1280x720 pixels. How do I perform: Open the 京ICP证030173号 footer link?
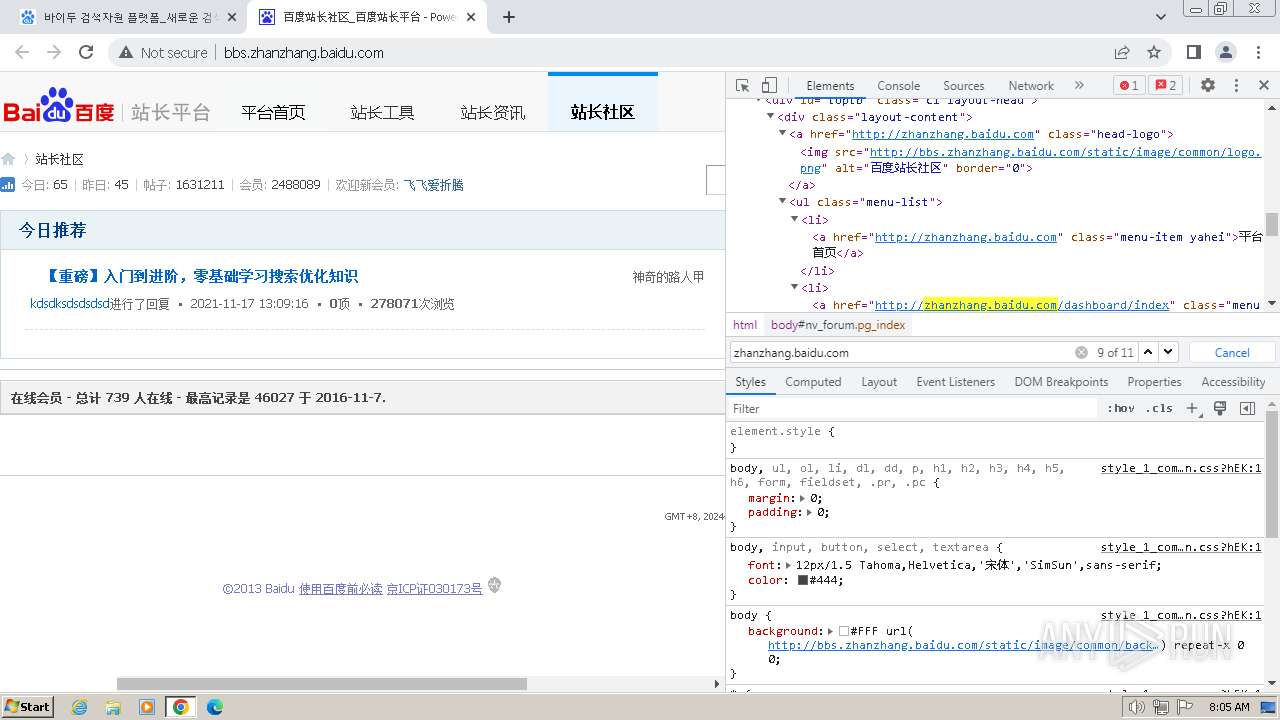(434, 589)
